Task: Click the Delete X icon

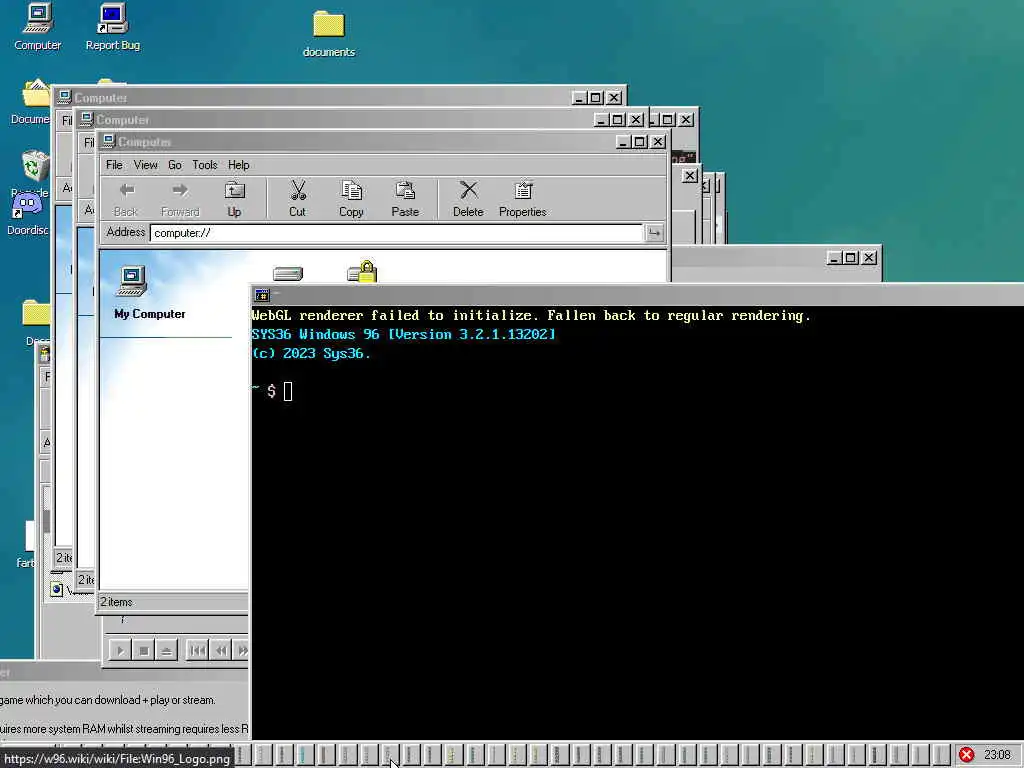Action: [x=468, y=199]
